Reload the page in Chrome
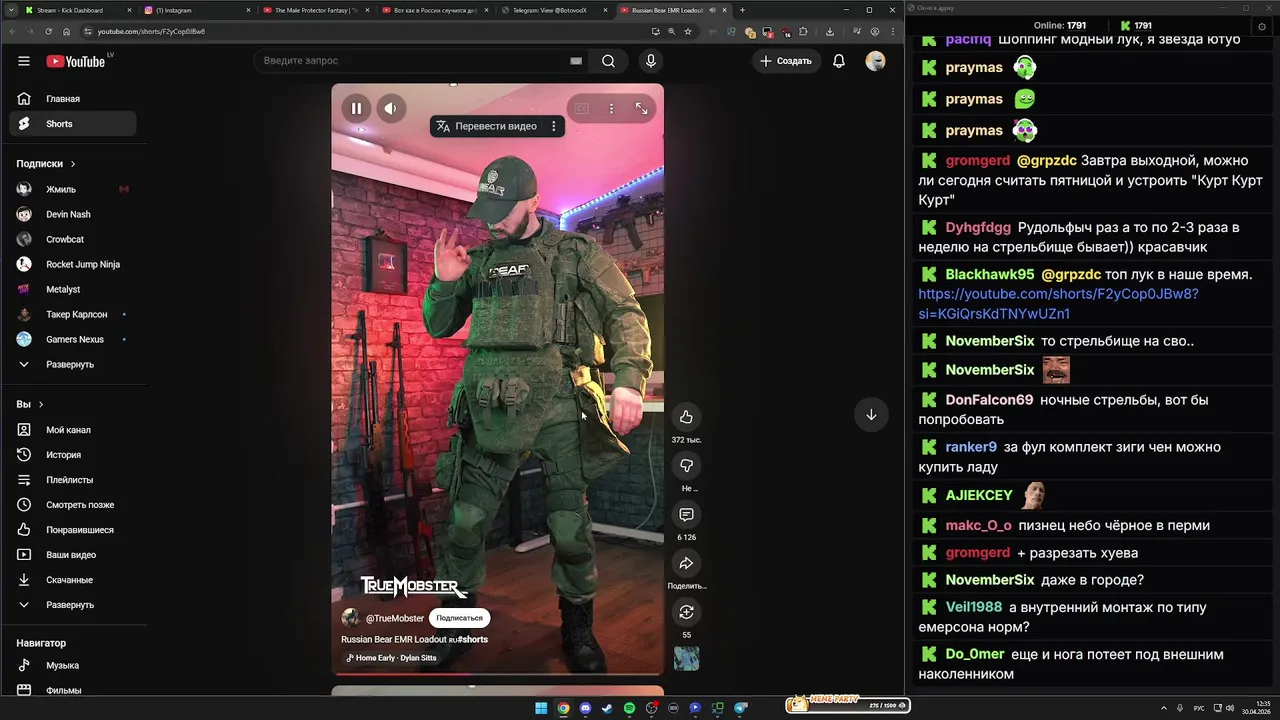Image resolution: width=1280 pixels, height=720 pixels. click(x=49, y=31)
